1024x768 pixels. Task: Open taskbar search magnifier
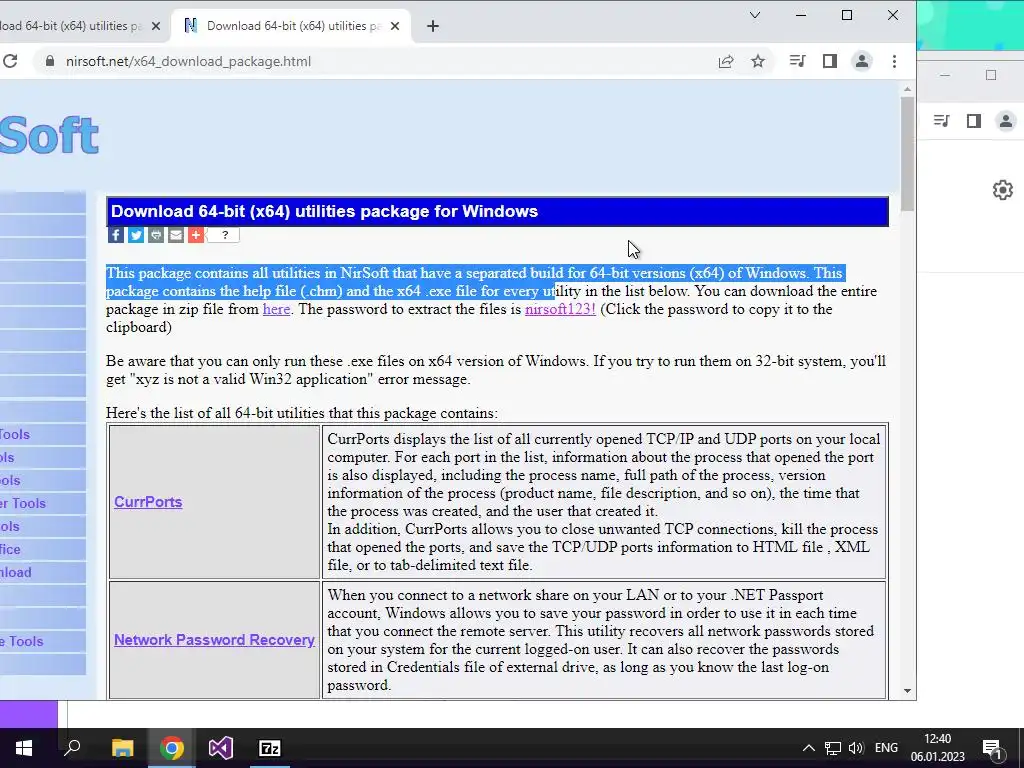tap(72, 748)
